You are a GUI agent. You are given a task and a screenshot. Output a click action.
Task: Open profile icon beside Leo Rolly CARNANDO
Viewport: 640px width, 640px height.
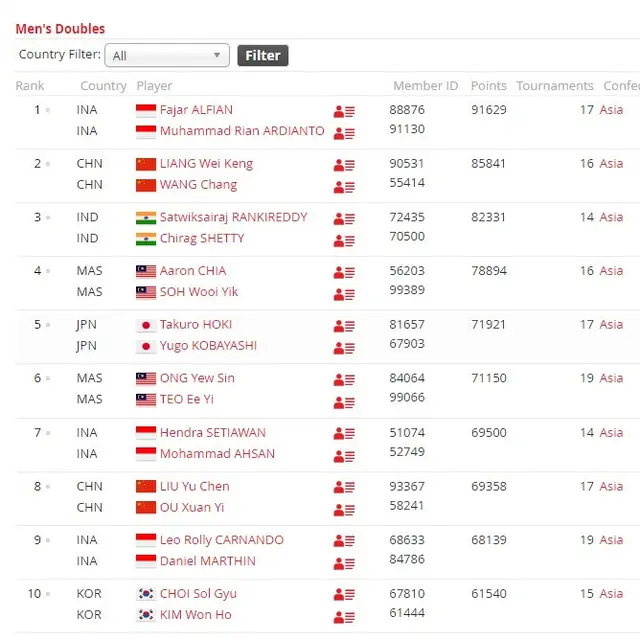pos(344,541)
